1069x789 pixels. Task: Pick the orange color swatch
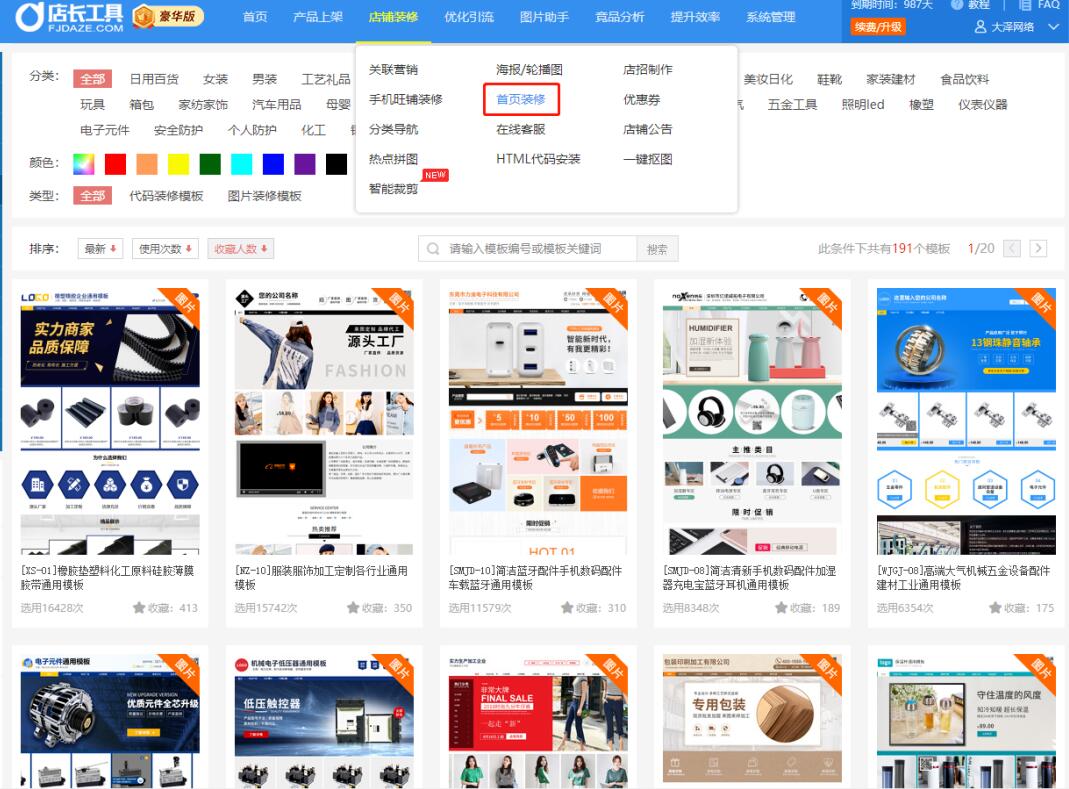pos(147,164)
